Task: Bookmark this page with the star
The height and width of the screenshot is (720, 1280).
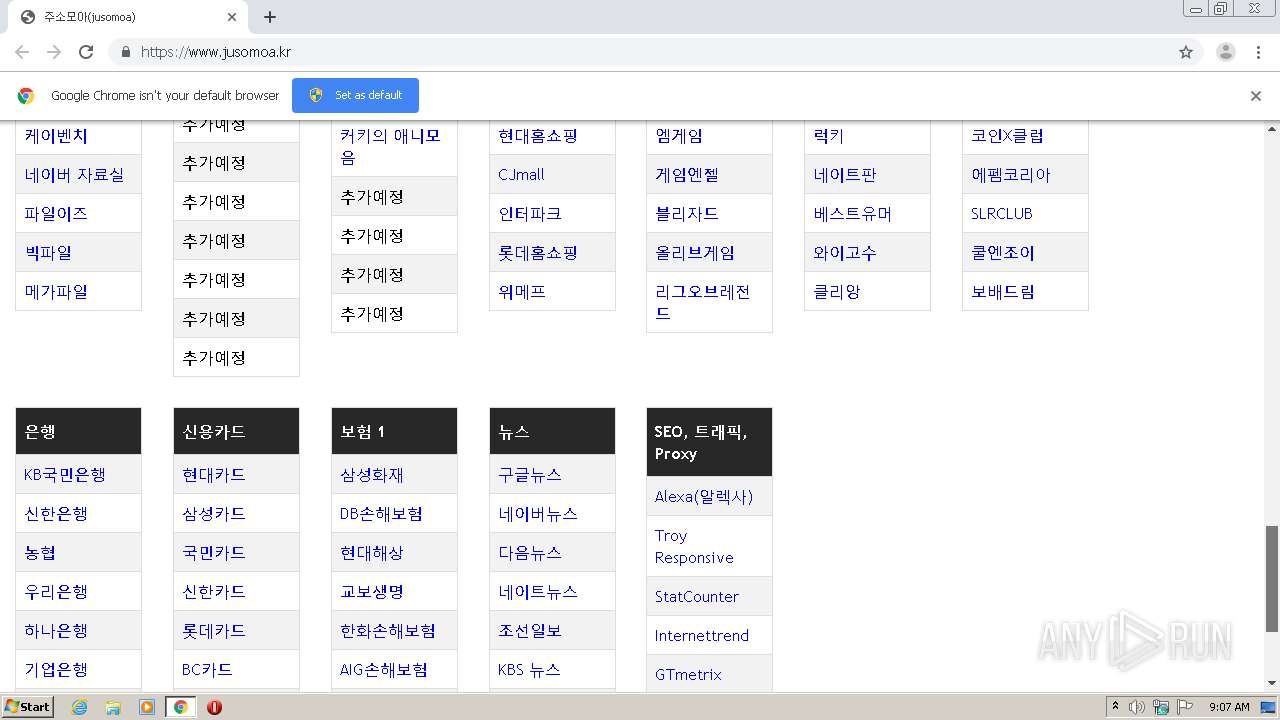Action: 1186,52
